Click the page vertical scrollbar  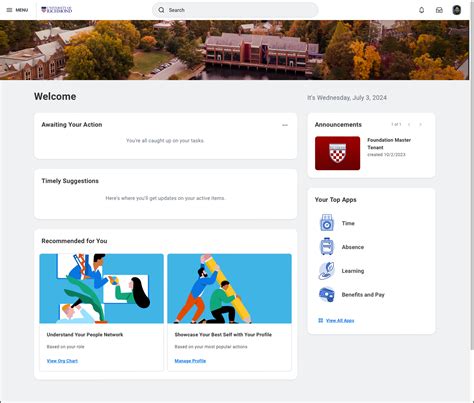pyautogui.click(x=472, y=175)
